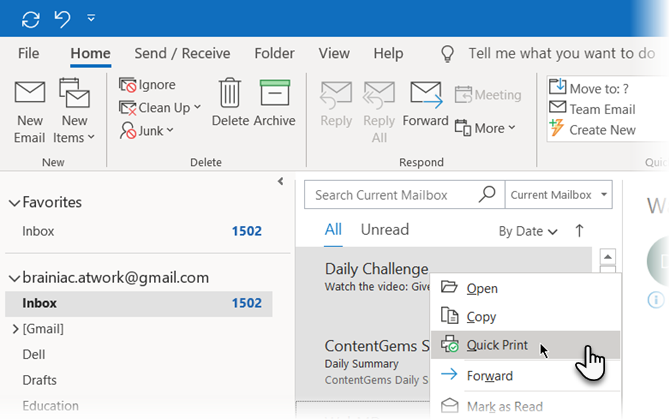
Task: Choose Mark as Read in context menu
Action: tap(526, 406)
